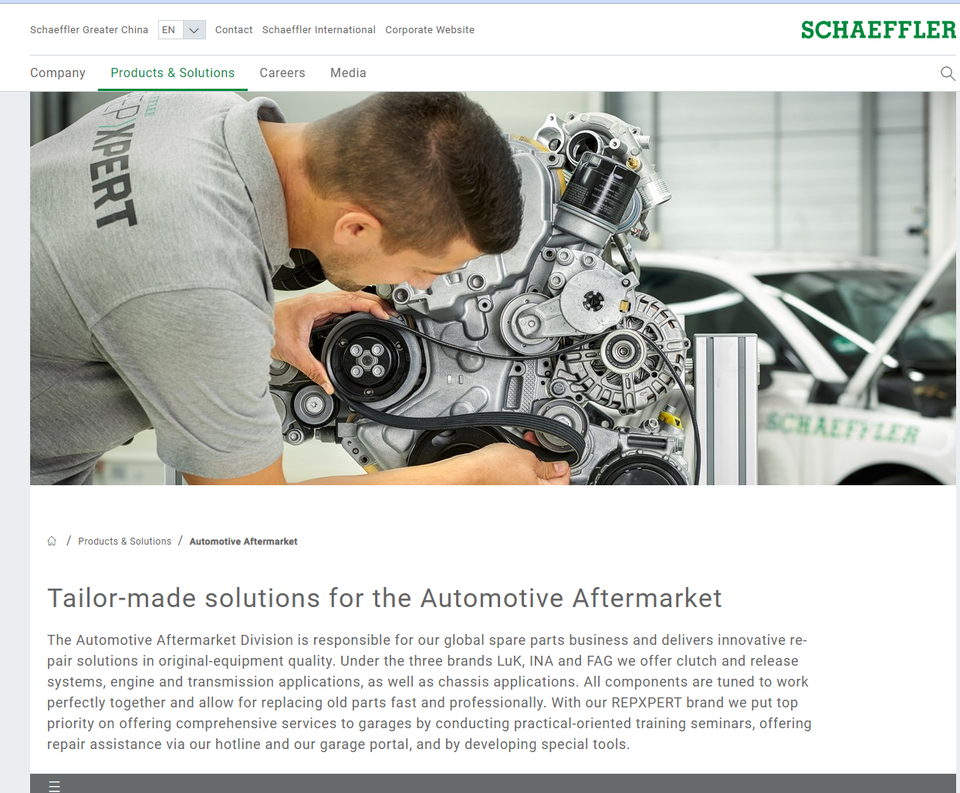Open the Products & Solutions tab
The image size is (960, 793).
[x=173, y=73]
